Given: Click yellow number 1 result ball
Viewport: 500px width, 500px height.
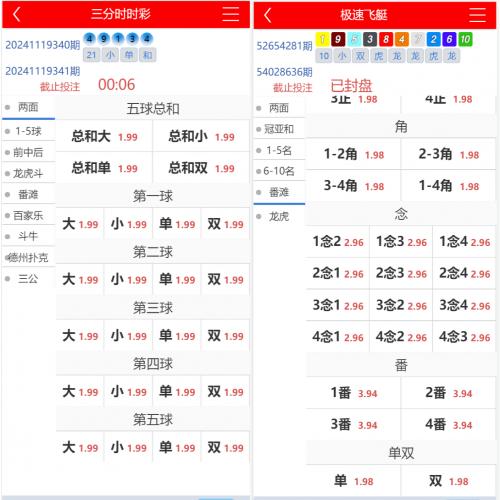Looking at the screenshot, I should click(x=322, y=39).
